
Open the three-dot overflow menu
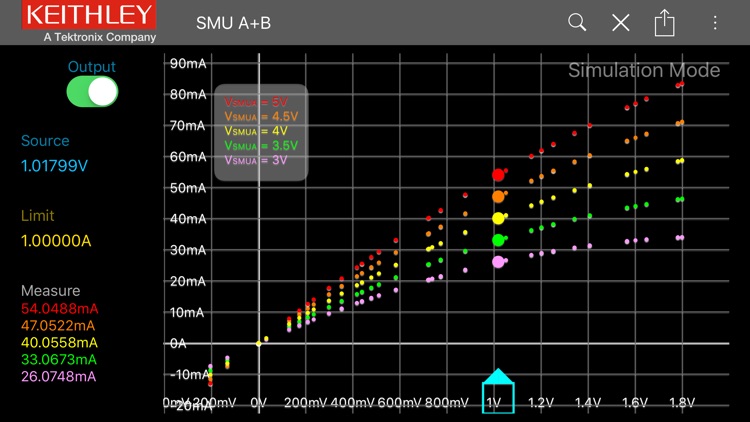(x=715, y=22)
